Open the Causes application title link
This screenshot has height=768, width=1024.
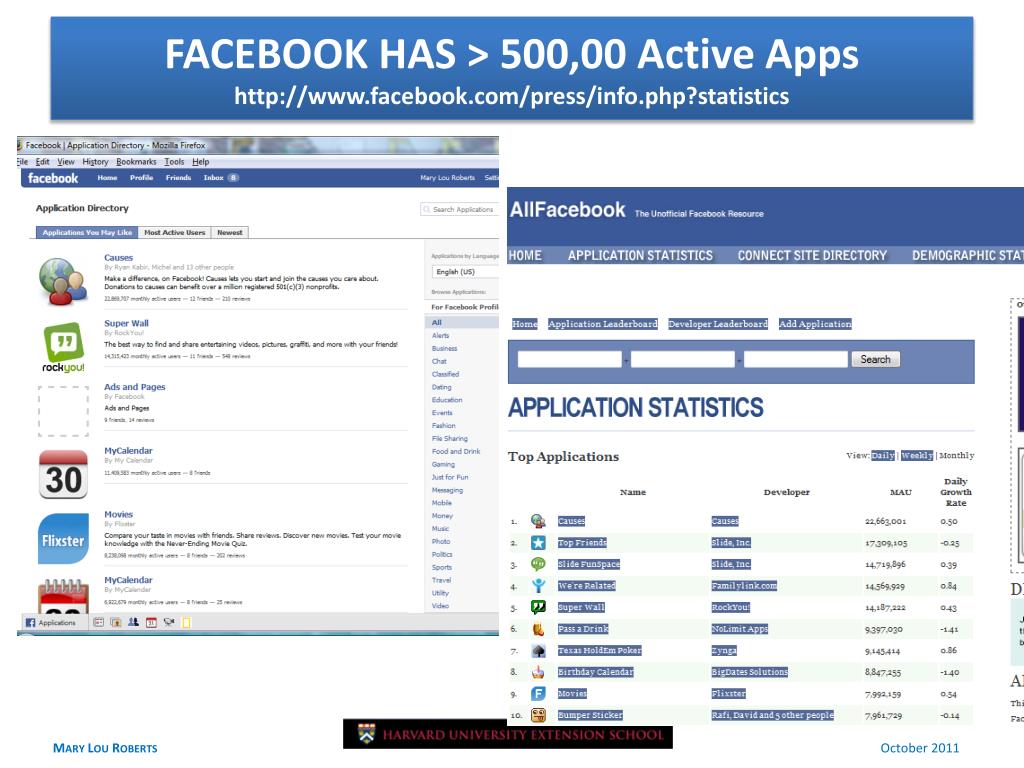click(118, 257)
